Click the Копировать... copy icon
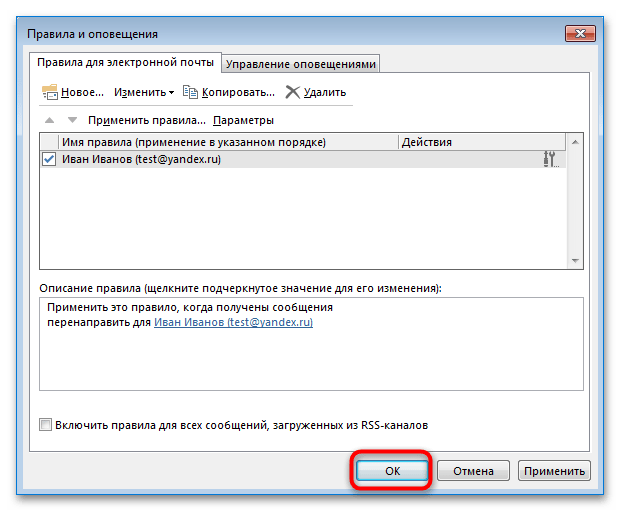 point(190,92)
